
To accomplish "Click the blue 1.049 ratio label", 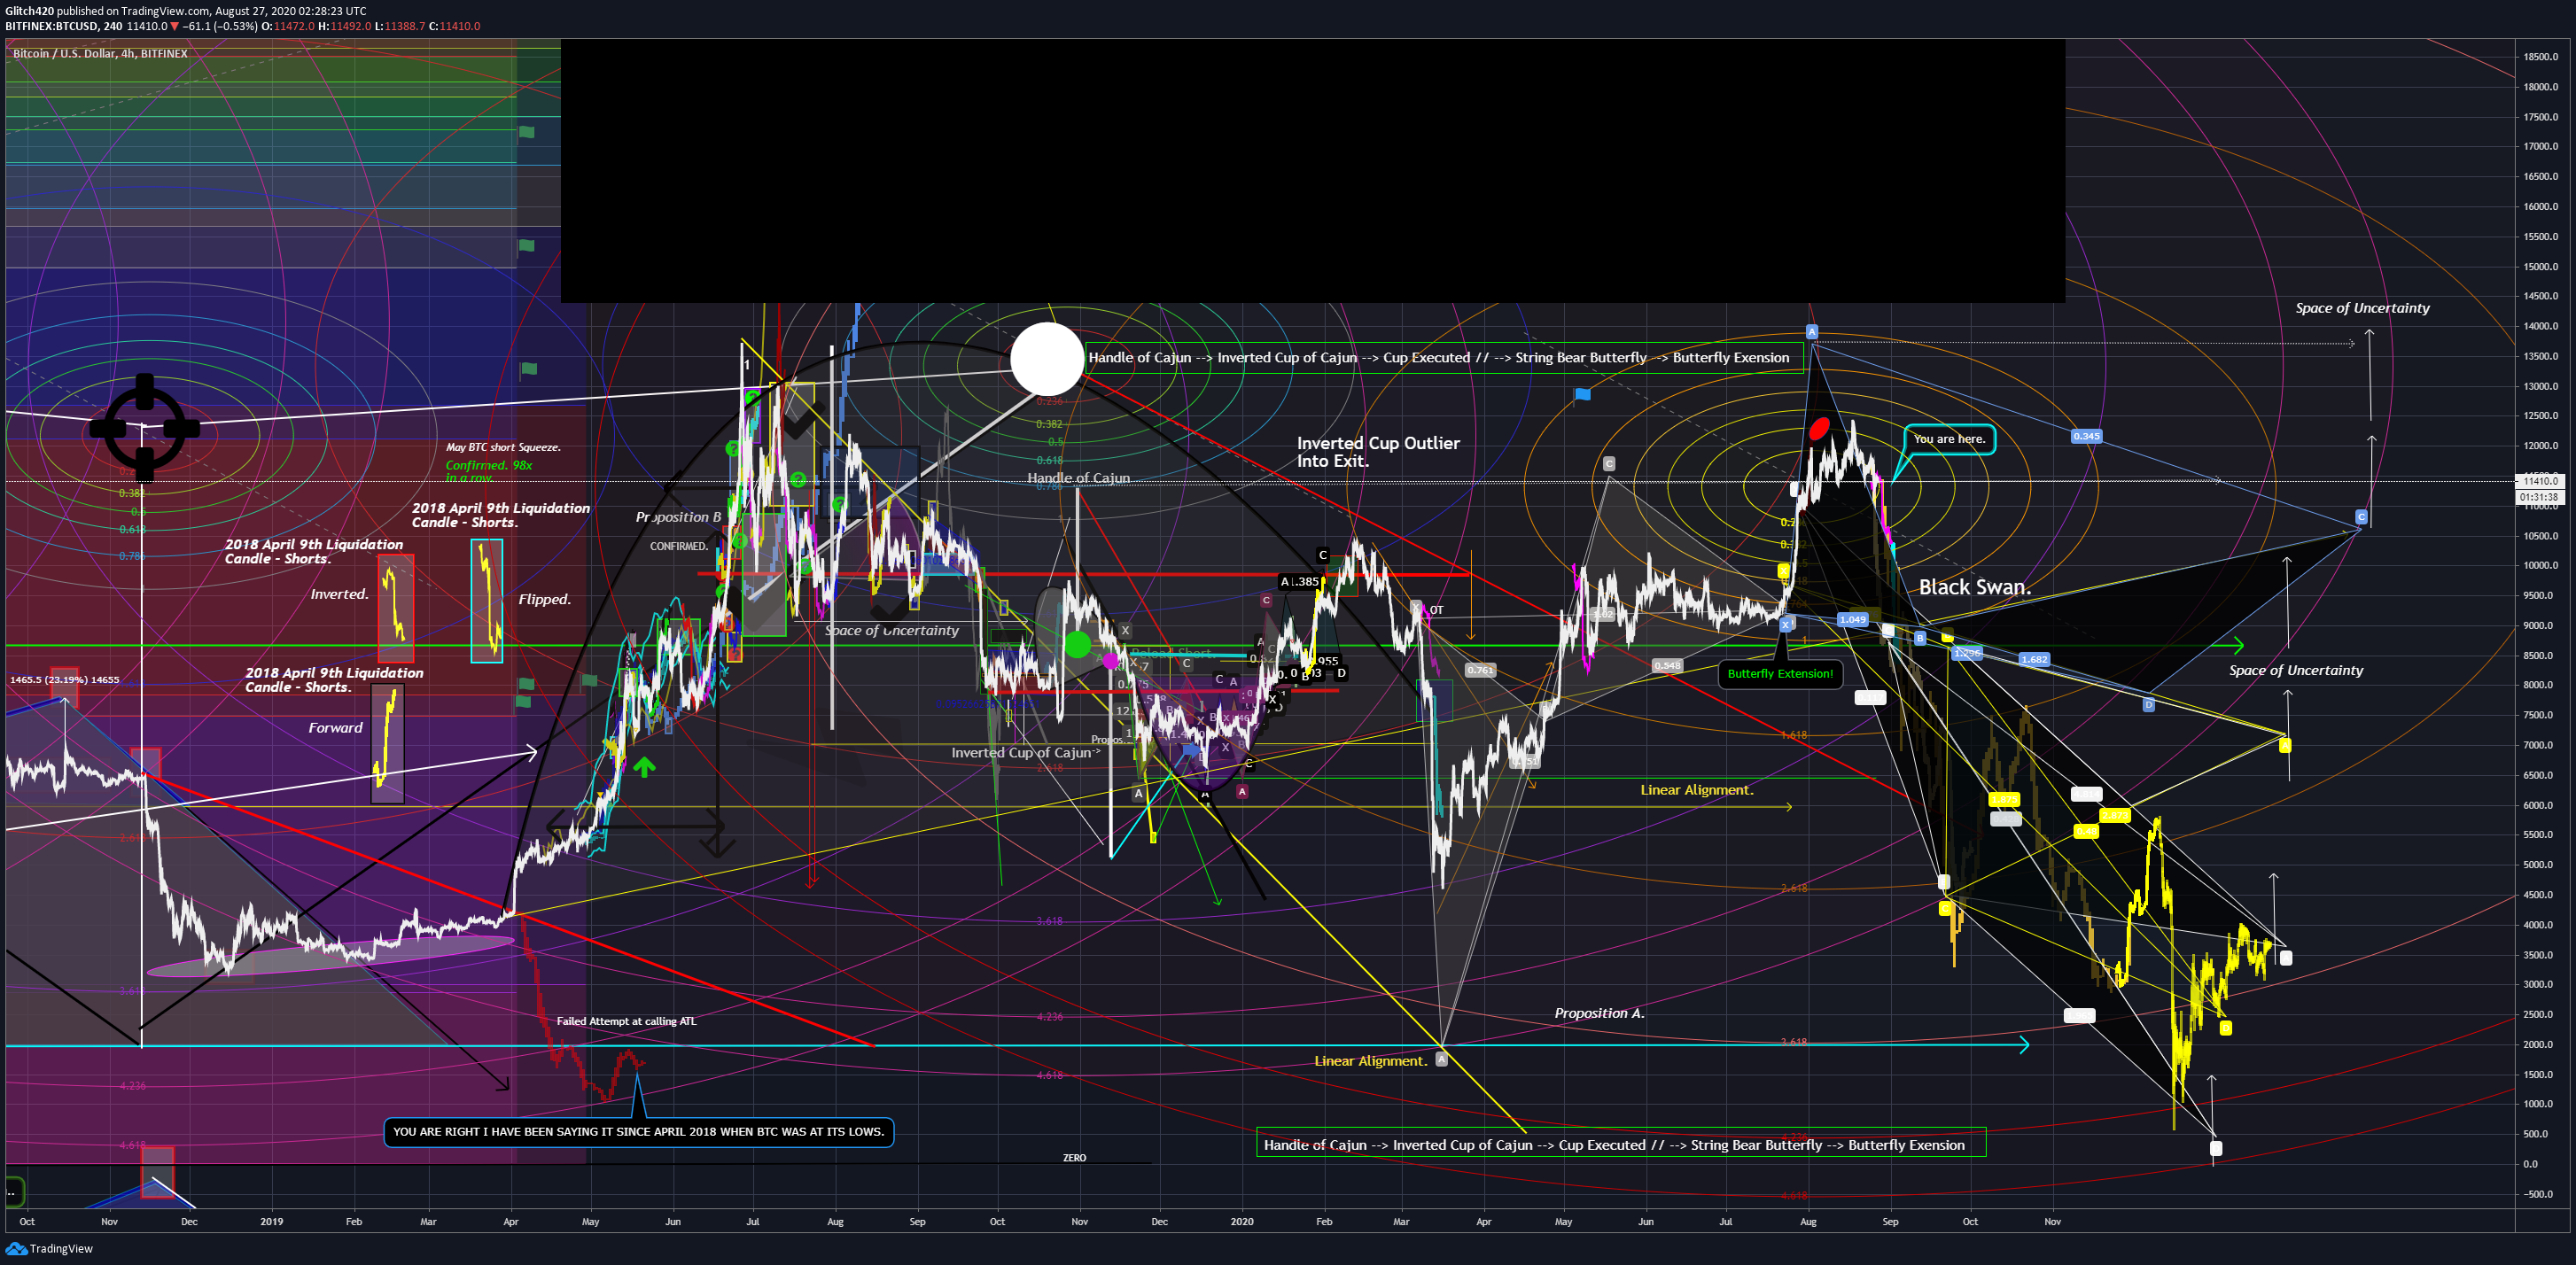I will (1852, 619).
